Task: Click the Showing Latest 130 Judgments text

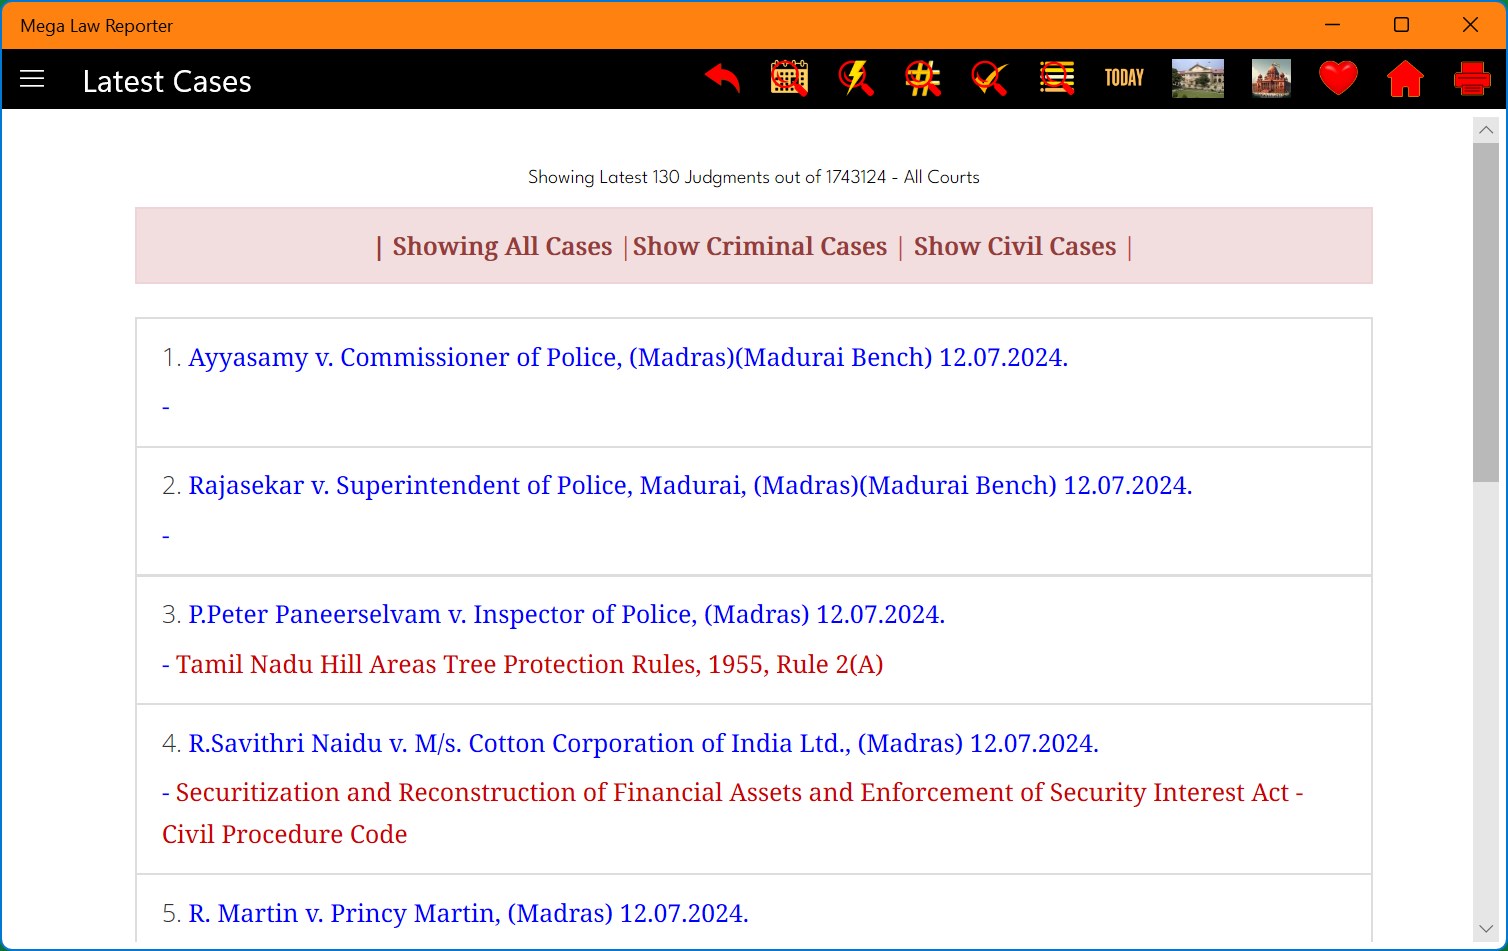Action: (754, 177)
